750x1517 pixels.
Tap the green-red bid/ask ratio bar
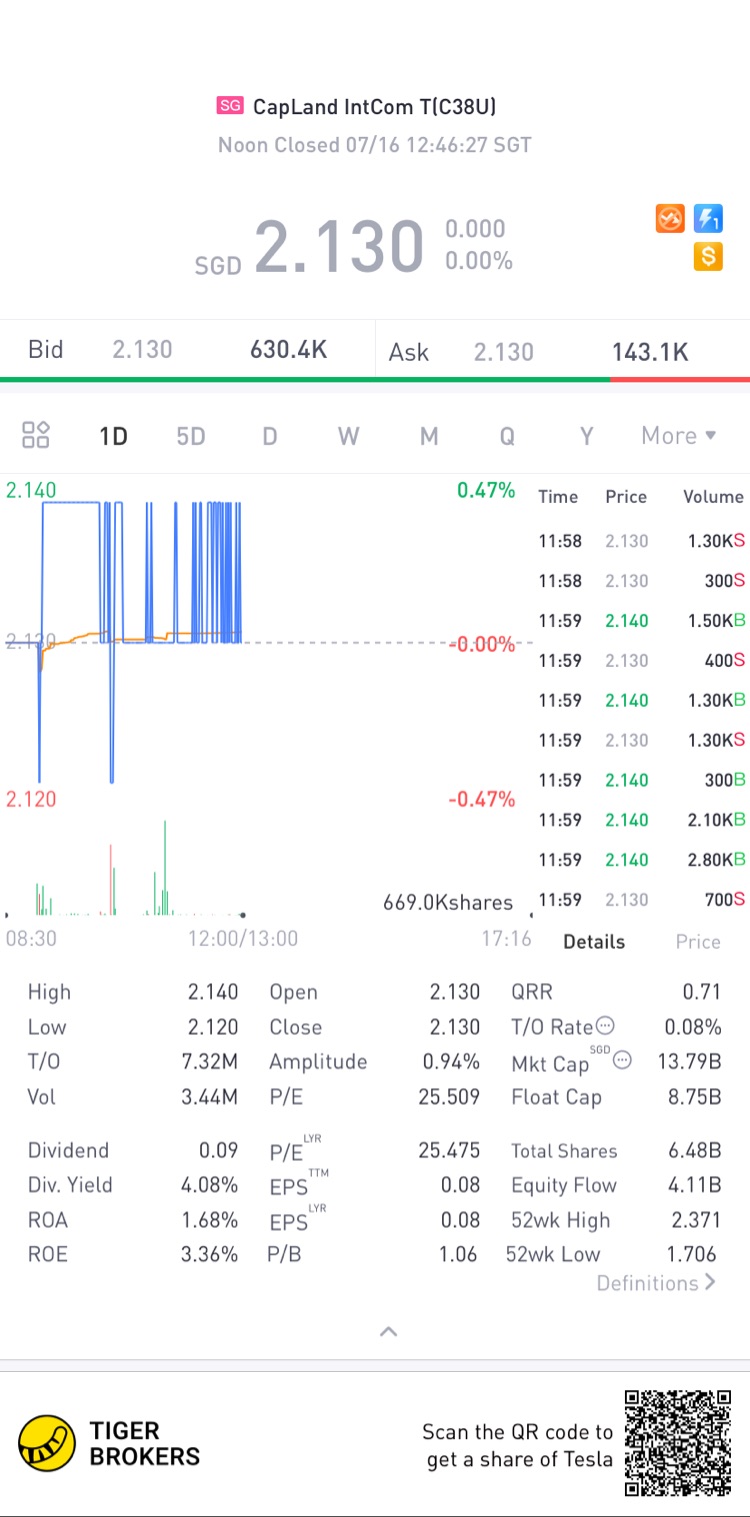tap(375, 380)
